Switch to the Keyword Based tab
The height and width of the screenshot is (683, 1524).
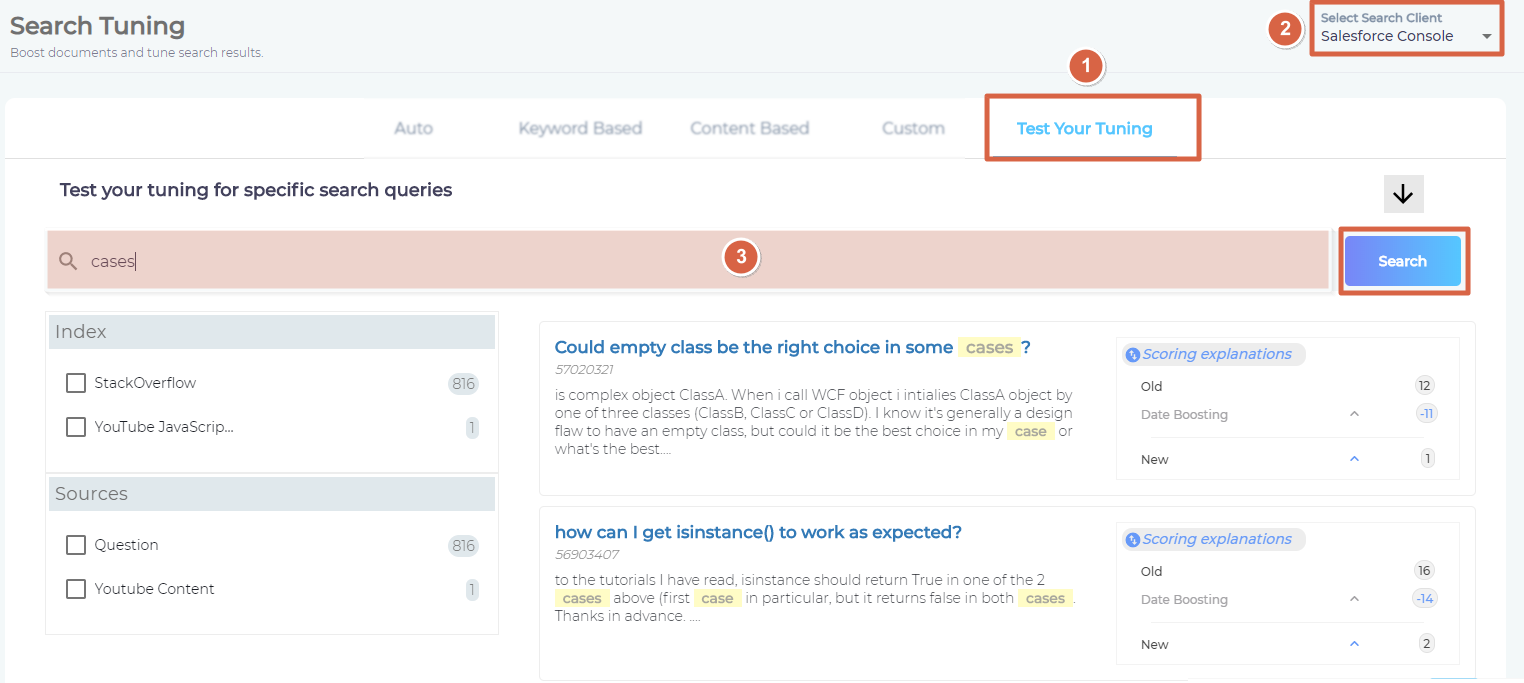coord(580,128)
